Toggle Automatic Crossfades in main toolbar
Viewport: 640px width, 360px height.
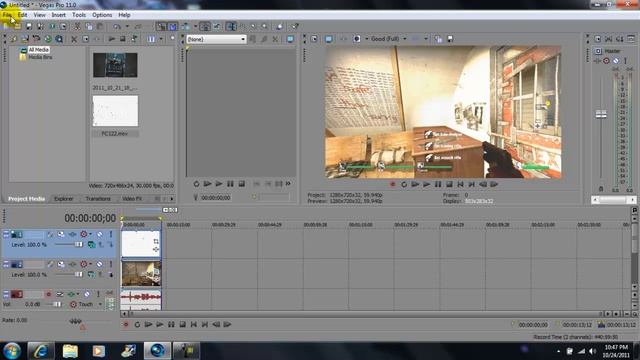[x=173, y=27]
